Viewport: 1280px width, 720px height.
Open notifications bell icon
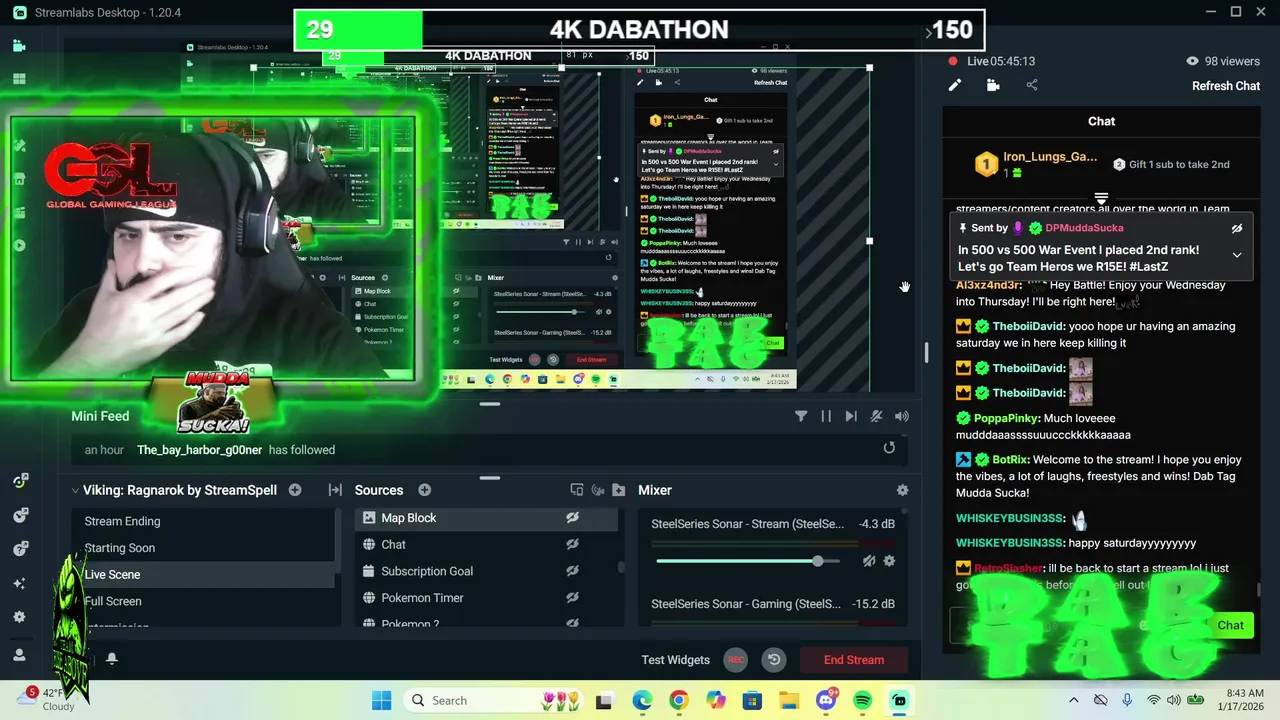click(112, 659)
